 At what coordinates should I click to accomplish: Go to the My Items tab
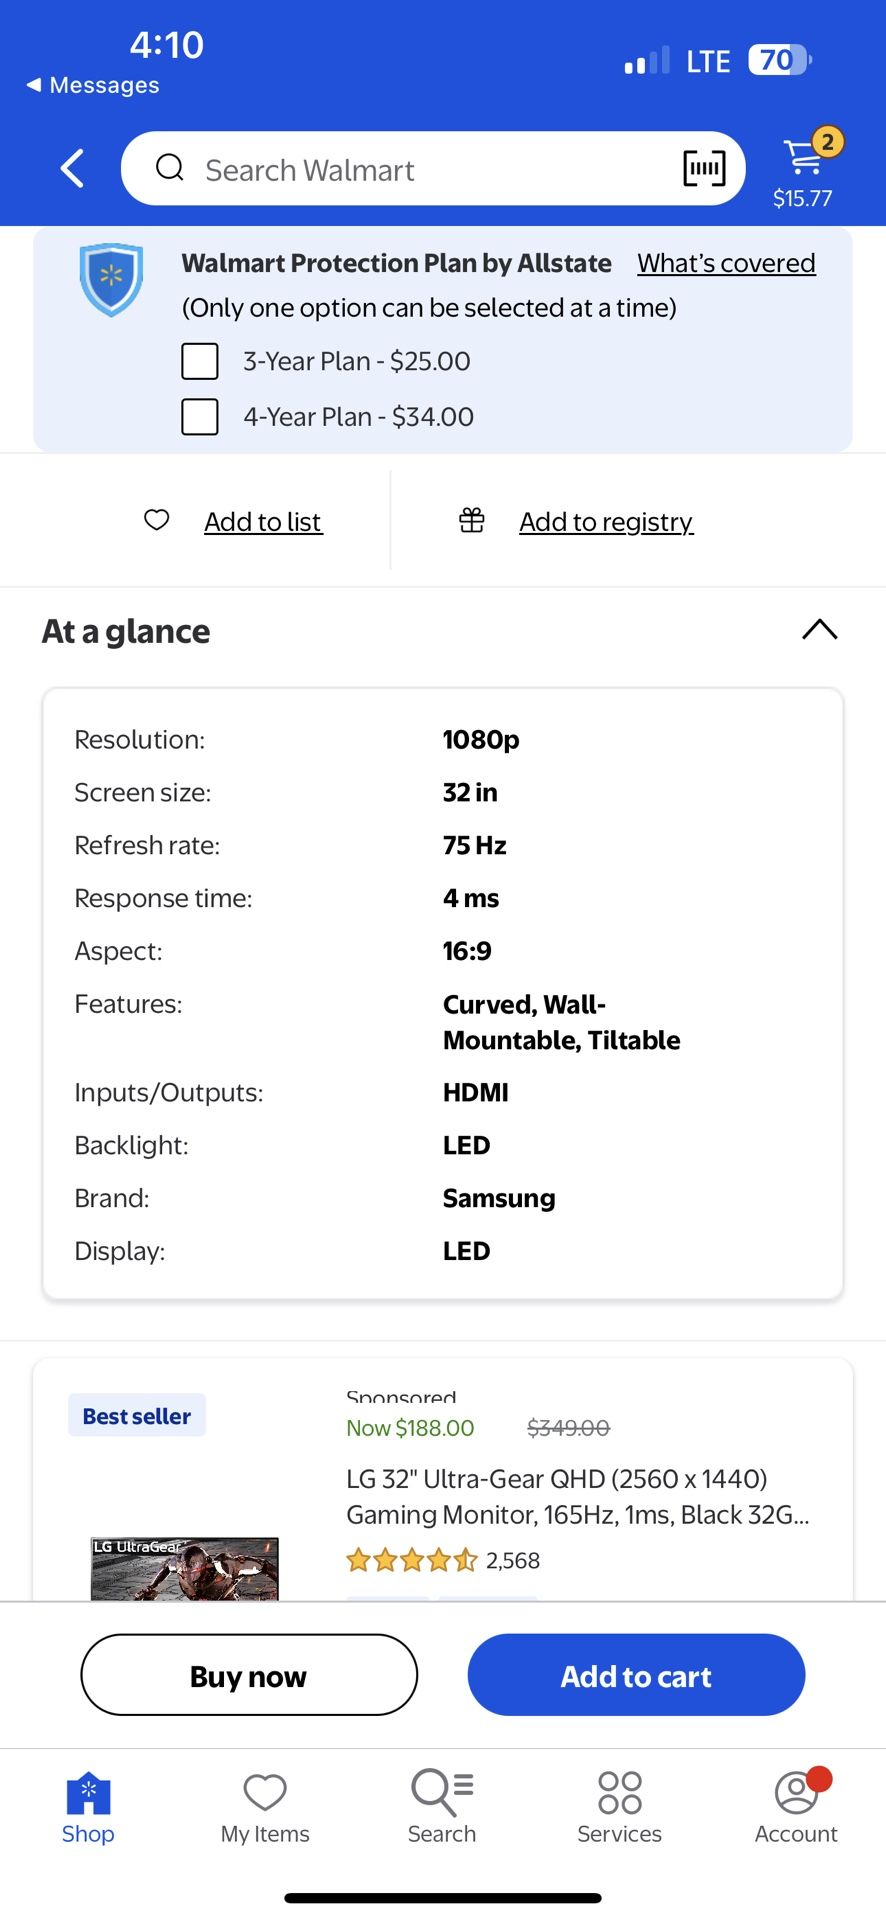[x=265, y=1808]
